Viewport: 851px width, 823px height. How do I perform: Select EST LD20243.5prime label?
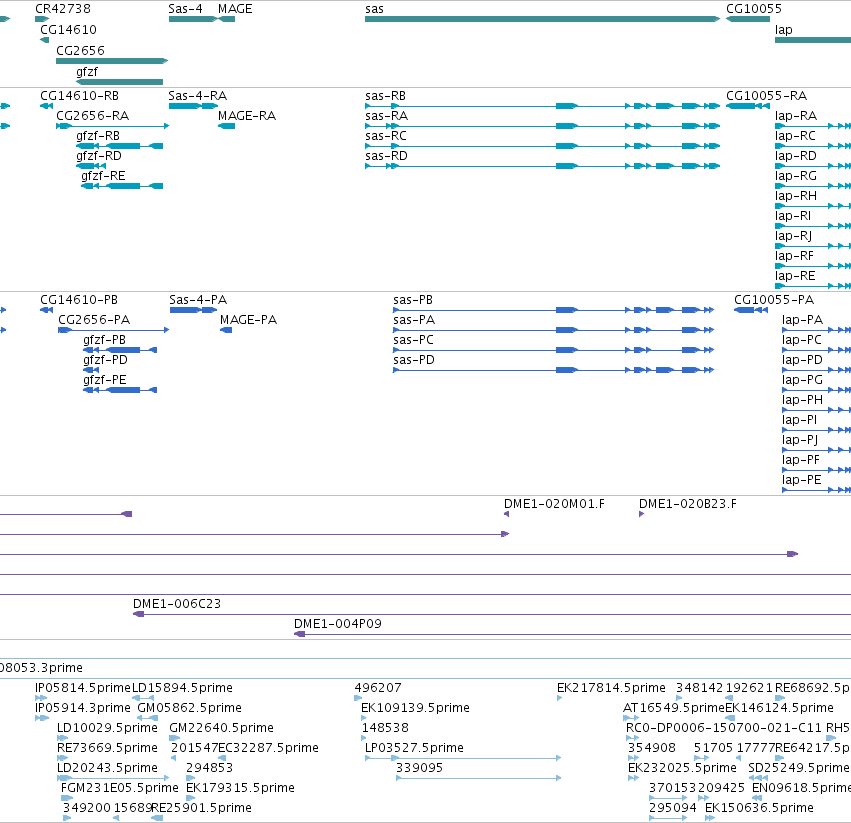(107, 769)
